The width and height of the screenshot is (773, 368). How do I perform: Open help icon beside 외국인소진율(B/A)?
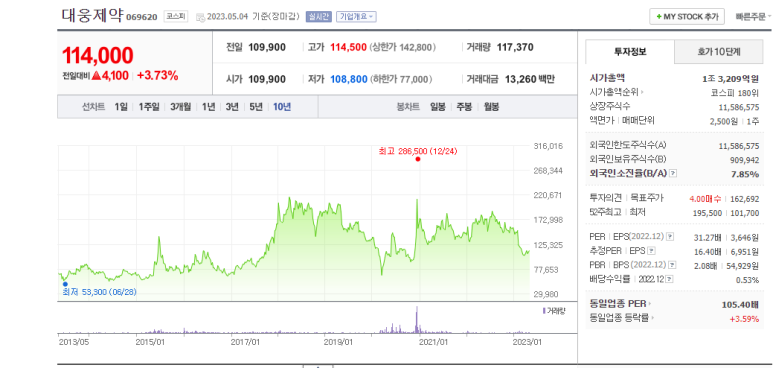(673, 174)
